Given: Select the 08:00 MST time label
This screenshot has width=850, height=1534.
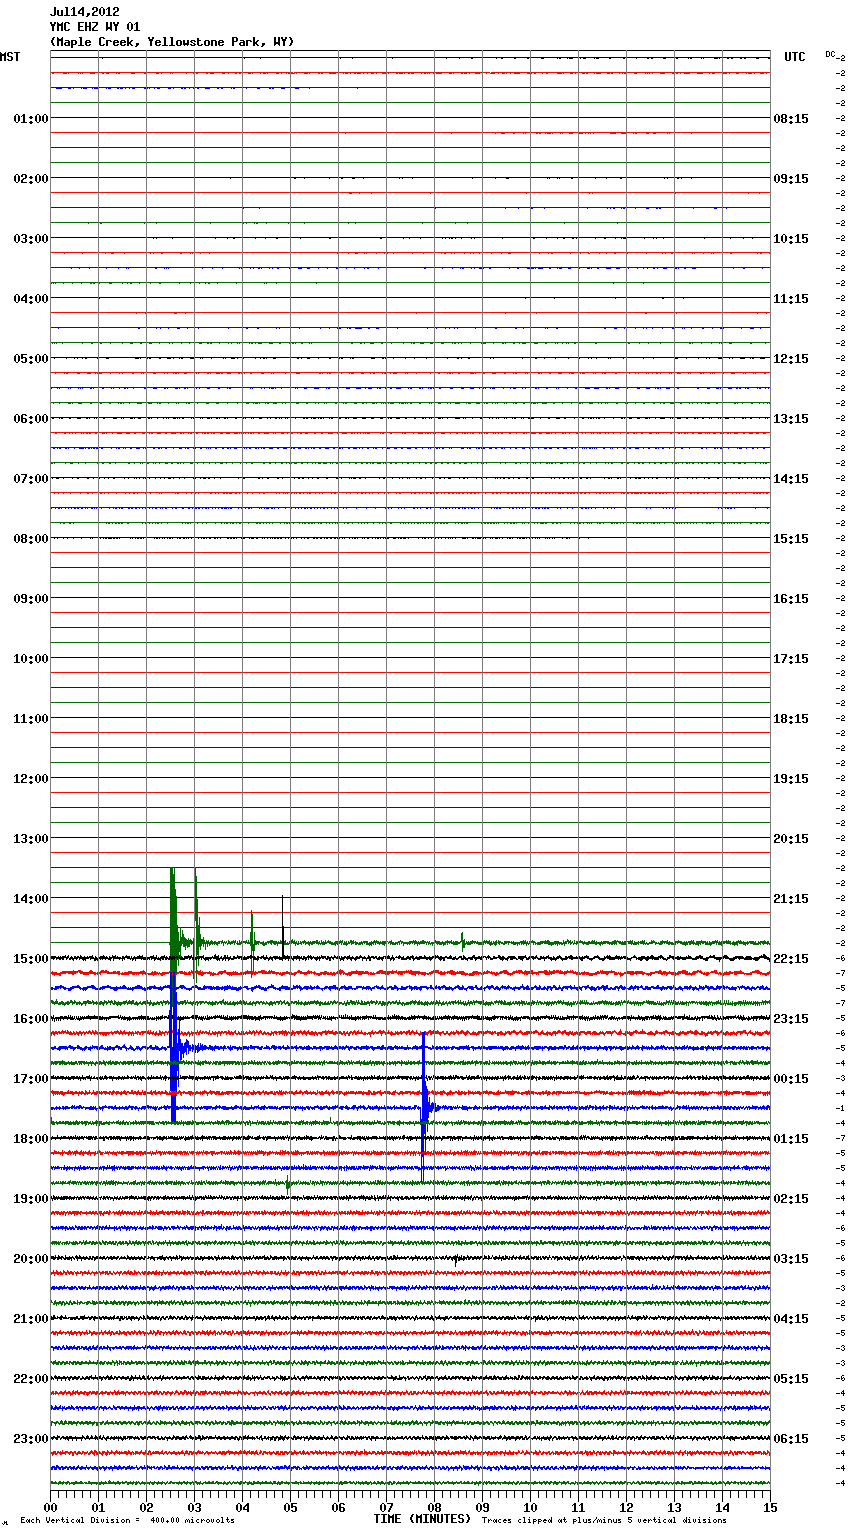Looking at the screenshot, I should [x=31, y=539].
